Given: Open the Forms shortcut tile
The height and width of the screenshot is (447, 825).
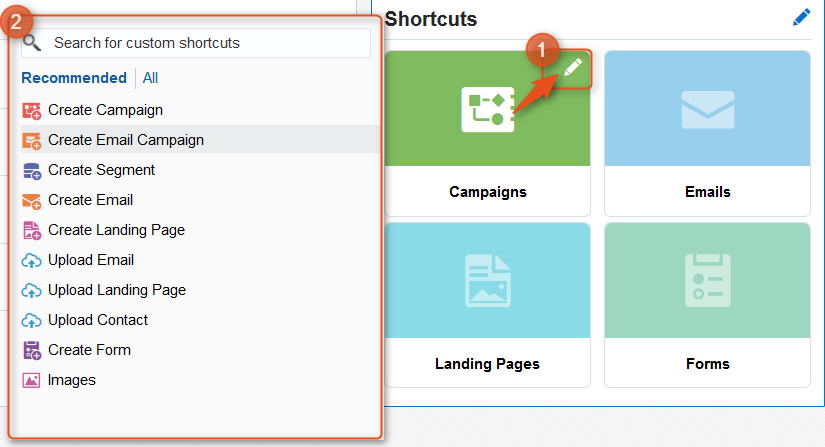Looking at the screenshot, I should [x=707, y=305].
